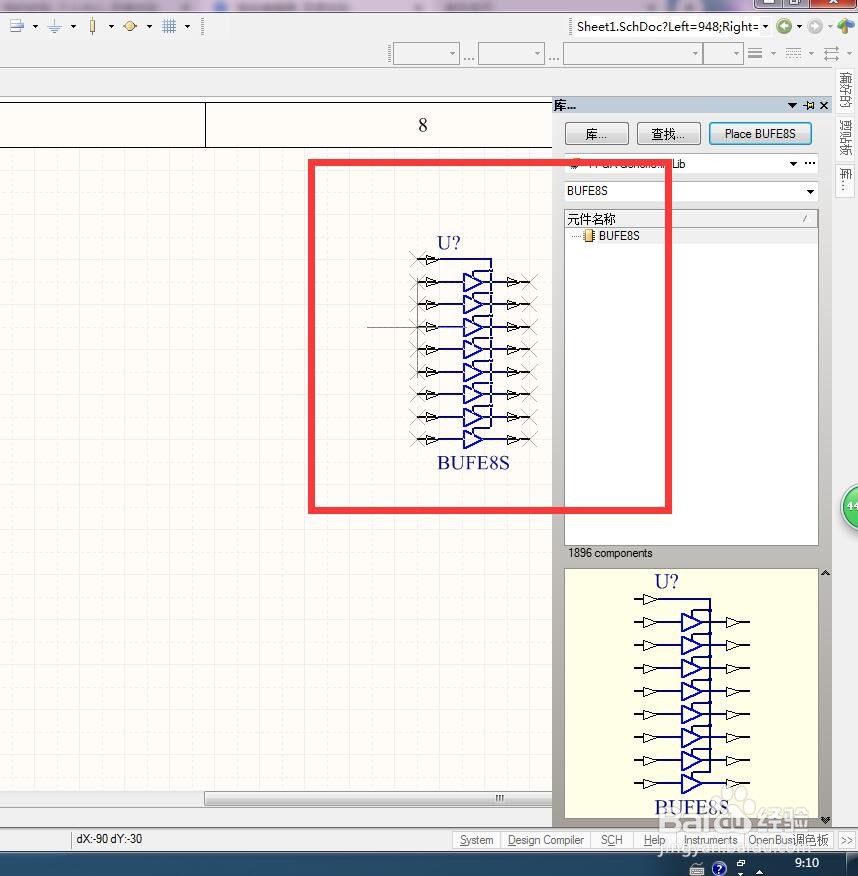This screenshot has width=858, height=876.
Task: Open the Design Compiler panel menu
Action: click(x=546, y=840)
